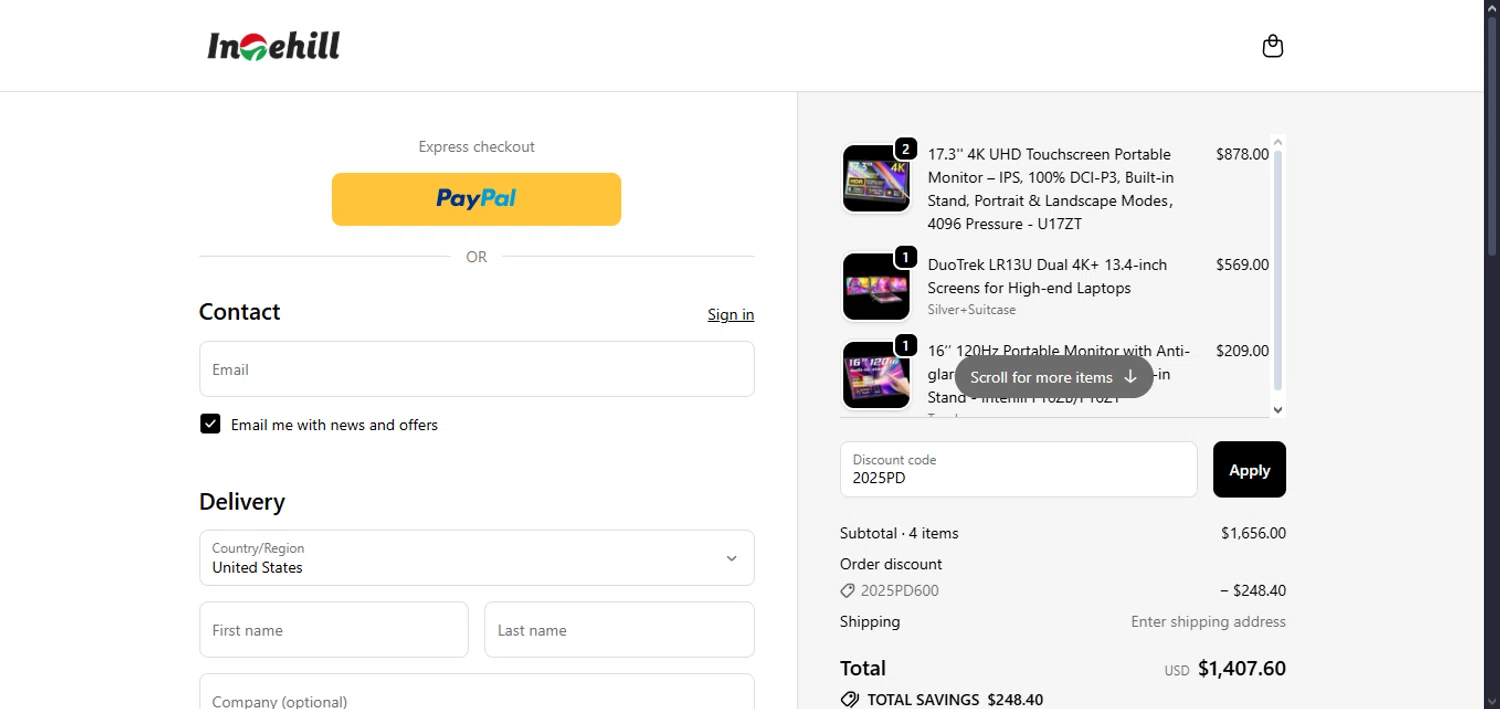Viewport: 1500px width, 709px height.
Task: Focus the First name field
Action: point(334,630)
